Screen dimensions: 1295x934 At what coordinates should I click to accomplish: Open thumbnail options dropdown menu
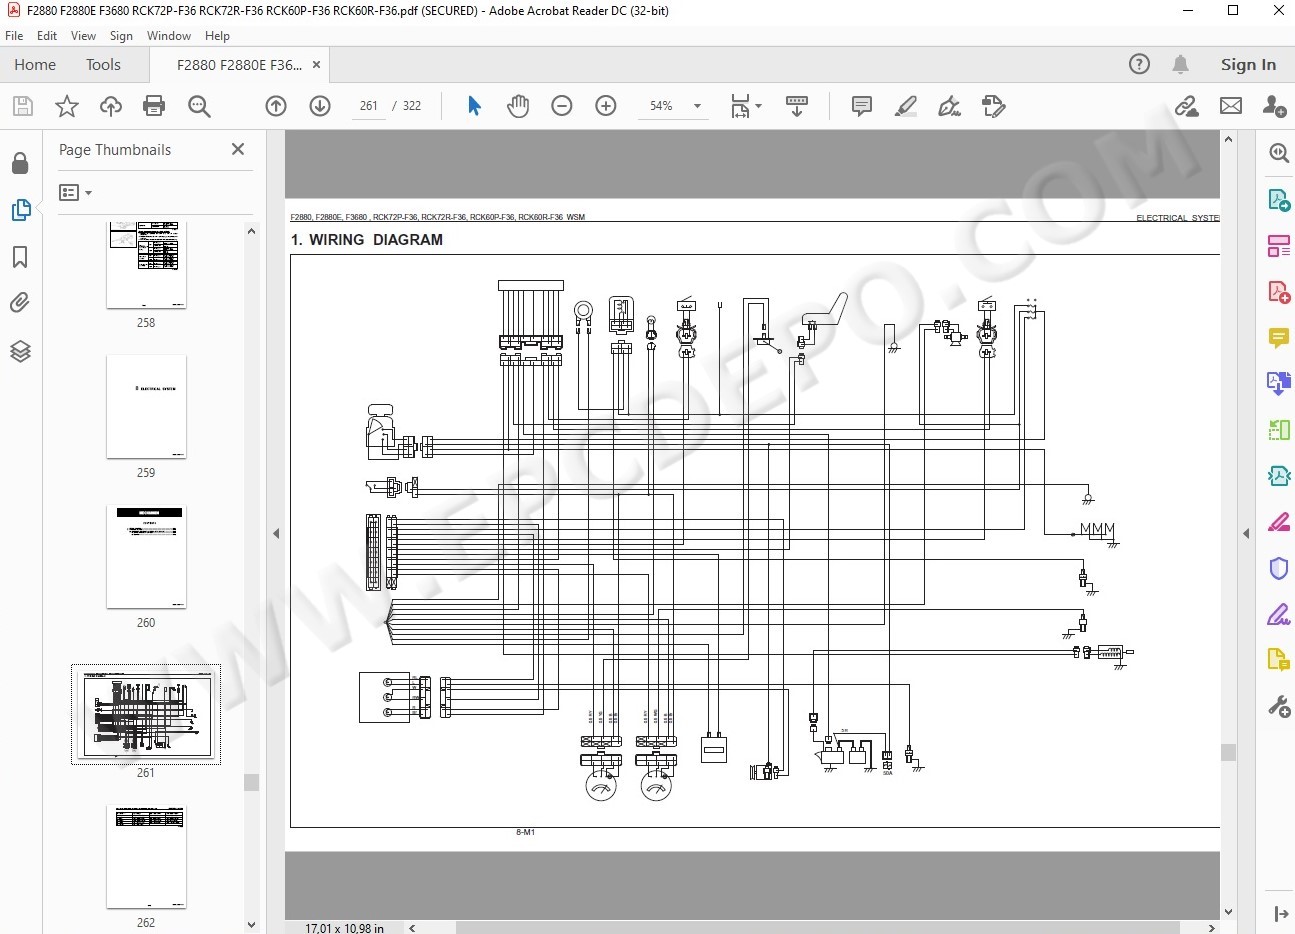[x=76, y=192]
